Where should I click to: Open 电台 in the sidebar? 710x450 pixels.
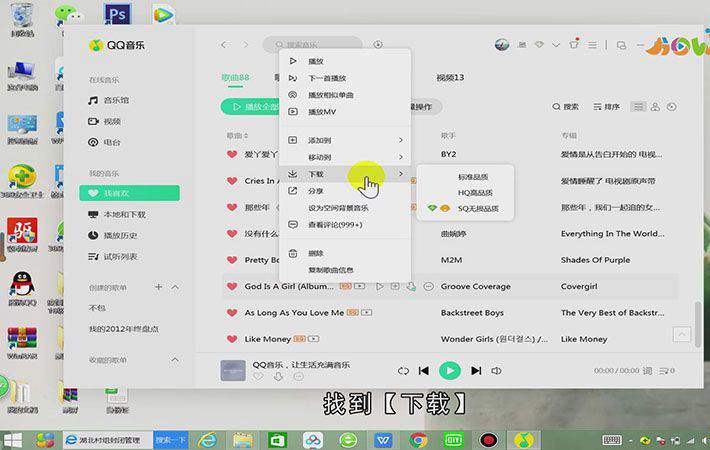(112, 142)
